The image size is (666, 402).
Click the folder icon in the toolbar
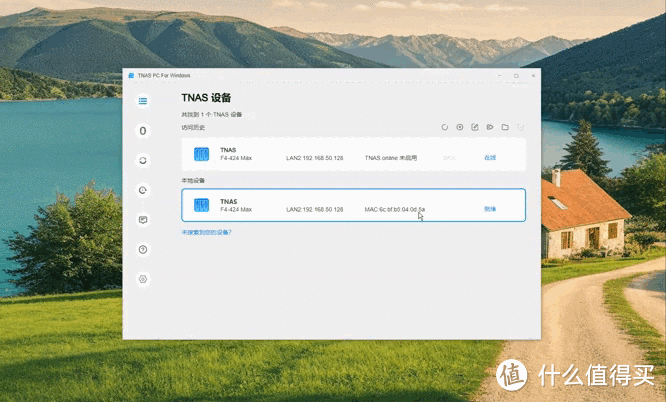[505, 127]
